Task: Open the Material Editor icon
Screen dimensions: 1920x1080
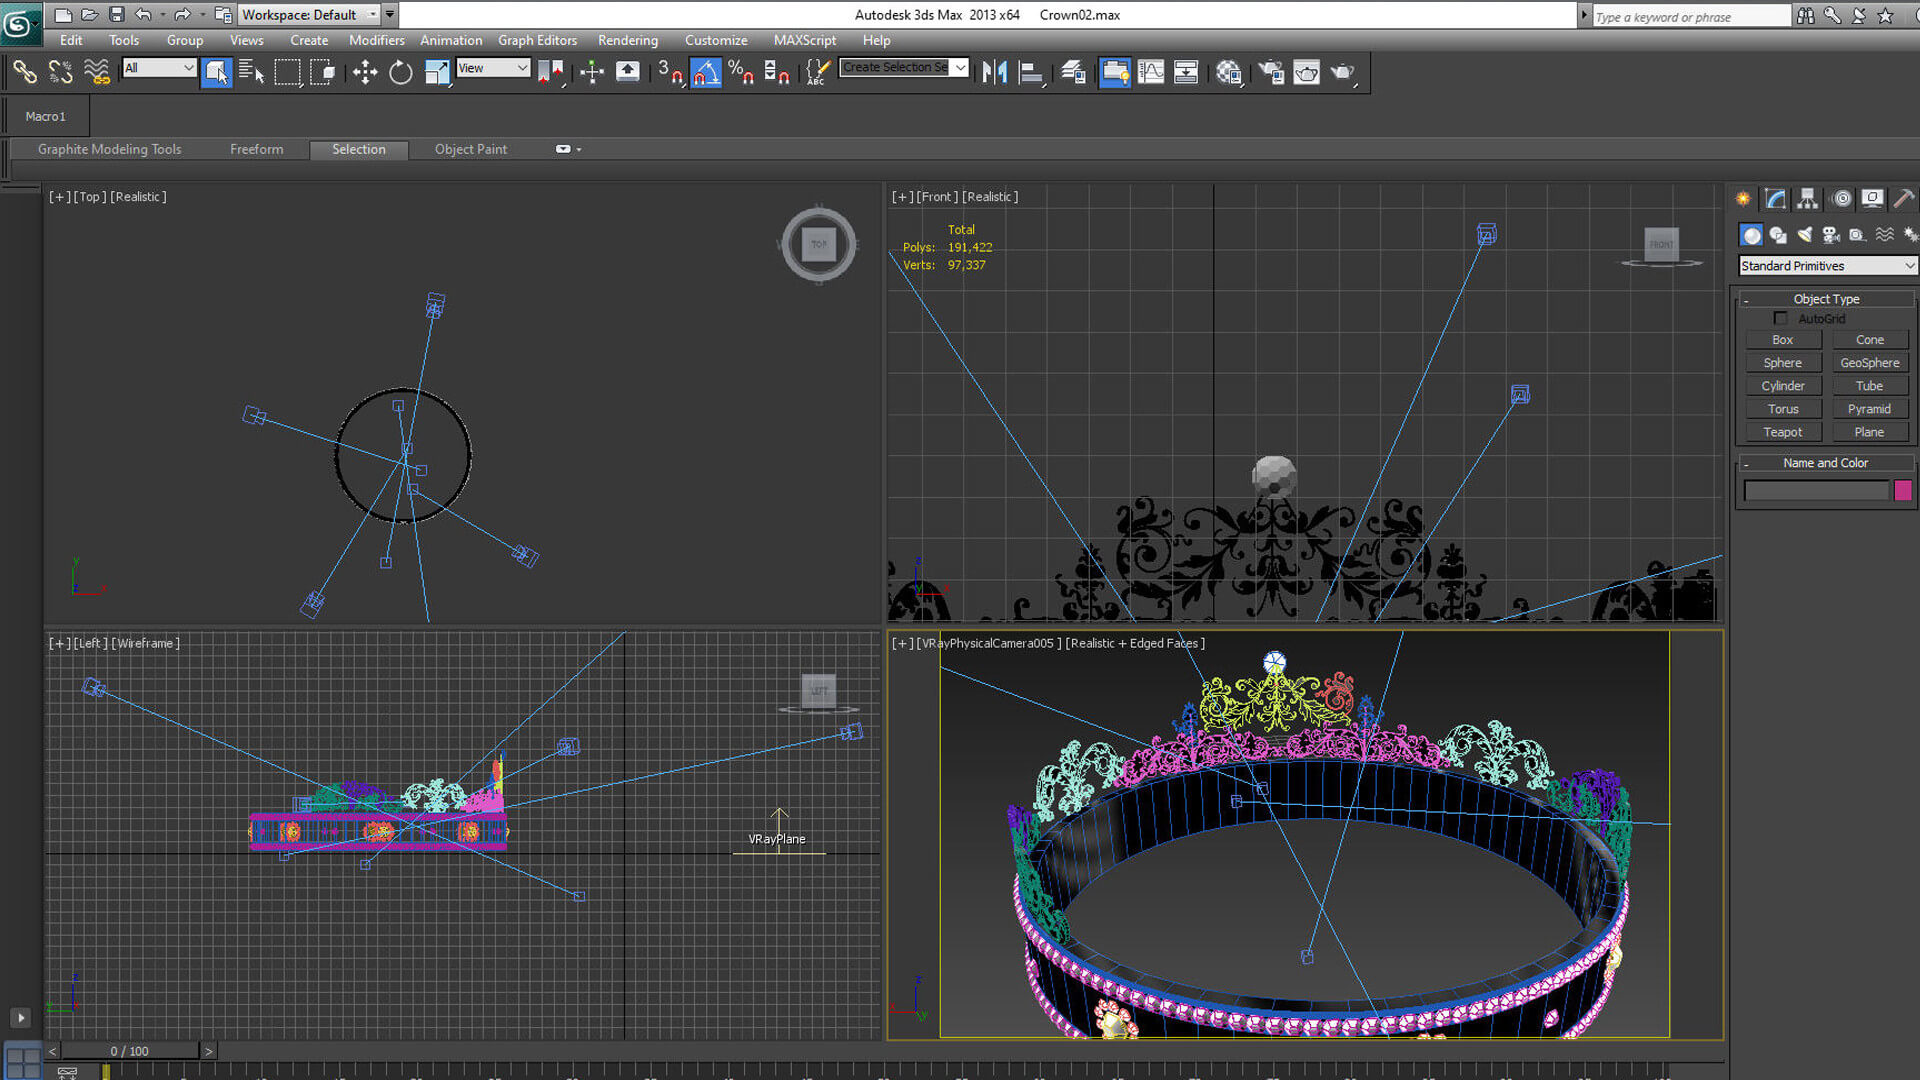Action: [1229, 72]
